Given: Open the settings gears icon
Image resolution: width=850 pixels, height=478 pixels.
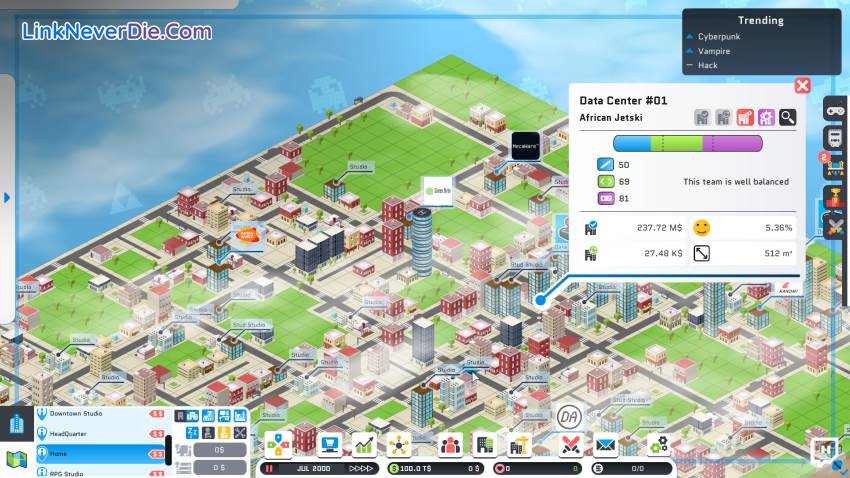Looking at the screenshot, I should point(658,444).
